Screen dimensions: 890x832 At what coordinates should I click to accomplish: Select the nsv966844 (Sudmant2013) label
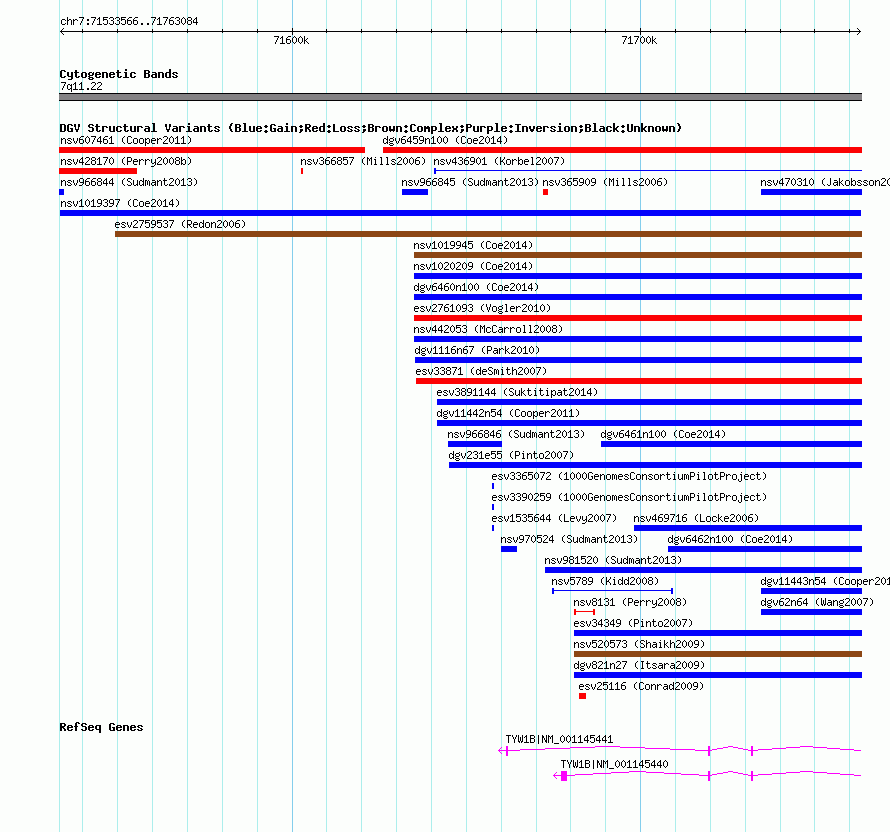129,182
